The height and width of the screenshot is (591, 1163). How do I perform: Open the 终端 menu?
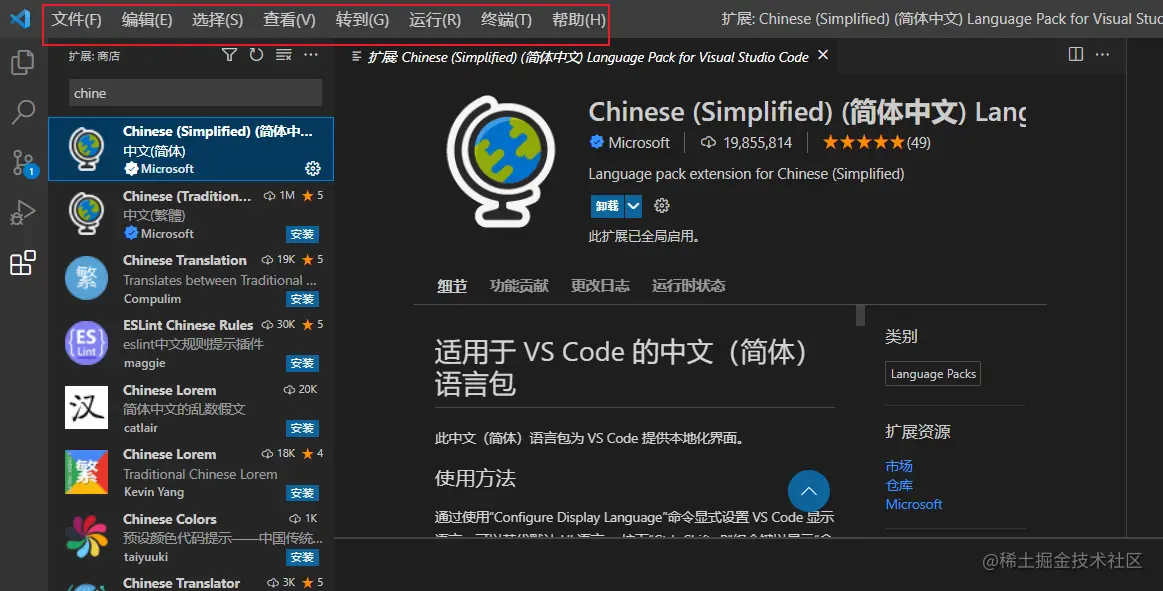[505, 18]
